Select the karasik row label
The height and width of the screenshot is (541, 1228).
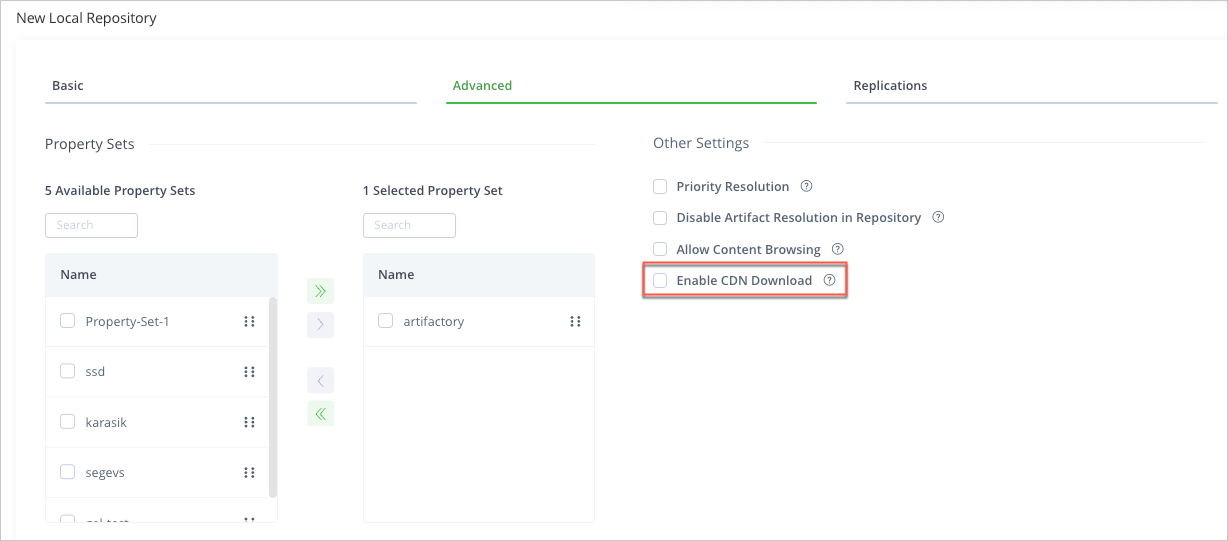click(106, 422)
